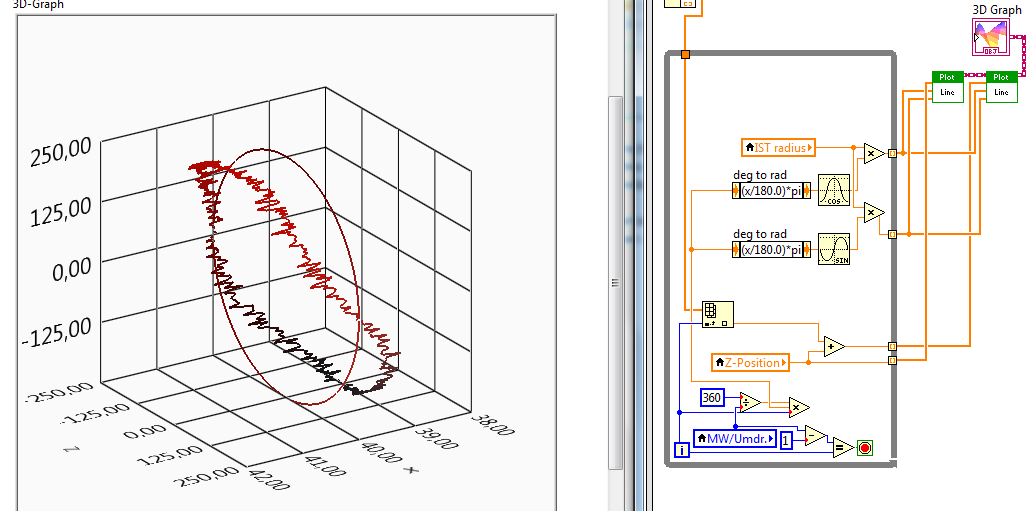Screen dimensions: 1032x511
Task: Click the numeric constant 1 beside MW/Umdr.
Action: [786, 441]
